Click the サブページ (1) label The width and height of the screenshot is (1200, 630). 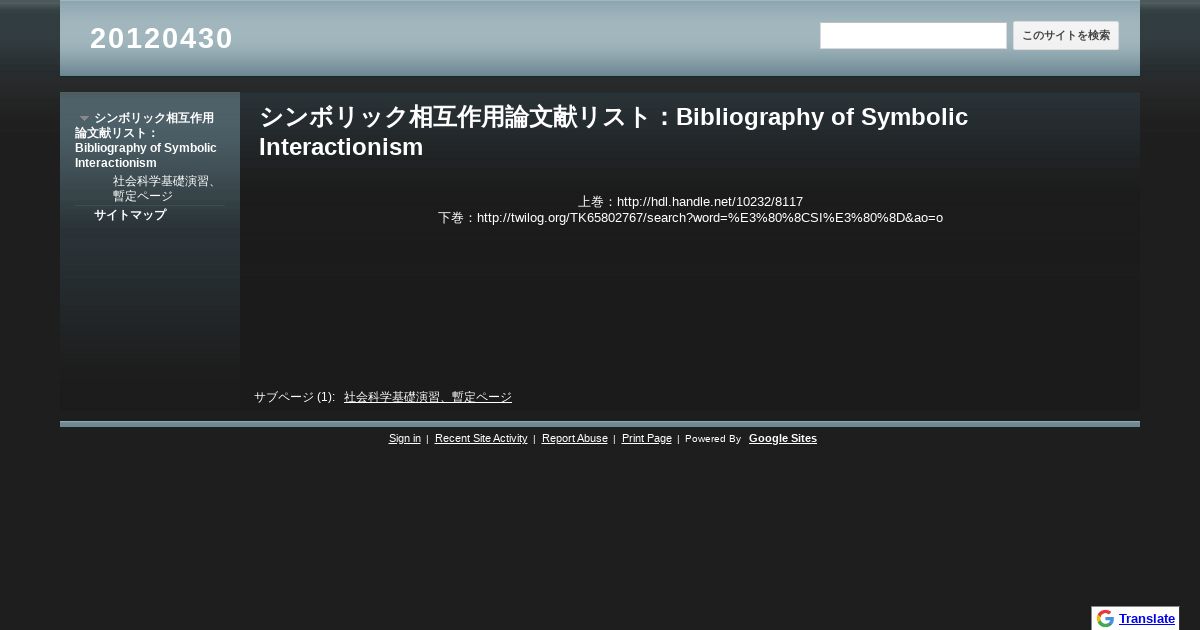coord(294,397)
